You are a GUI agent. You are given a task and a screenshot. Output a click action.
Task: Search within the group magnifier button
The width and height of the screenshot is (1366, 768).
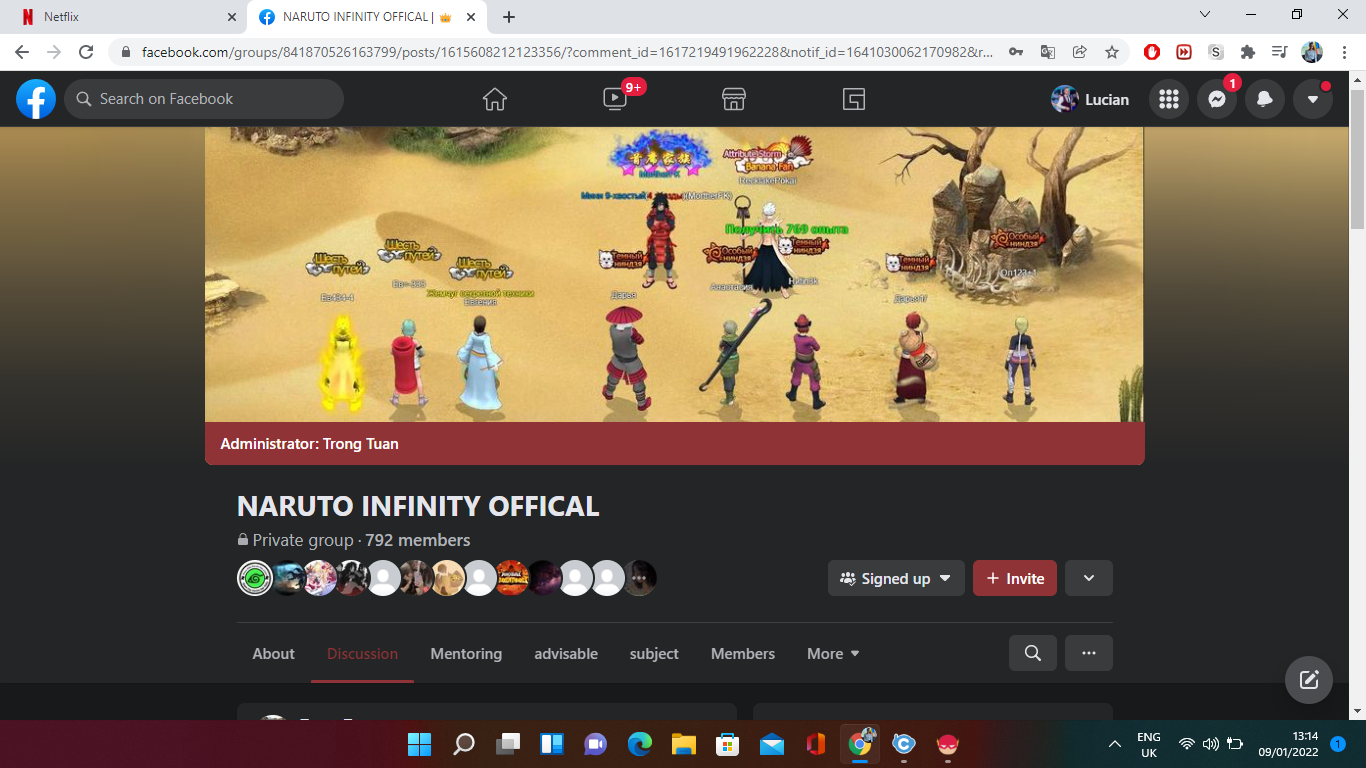[x=1033, y=653]
